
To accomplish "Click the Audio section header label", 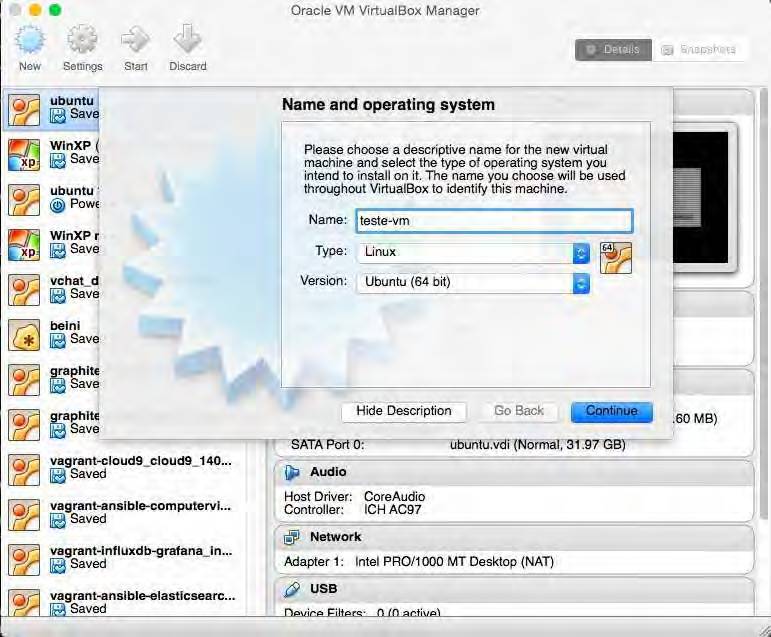I will 328,472.
